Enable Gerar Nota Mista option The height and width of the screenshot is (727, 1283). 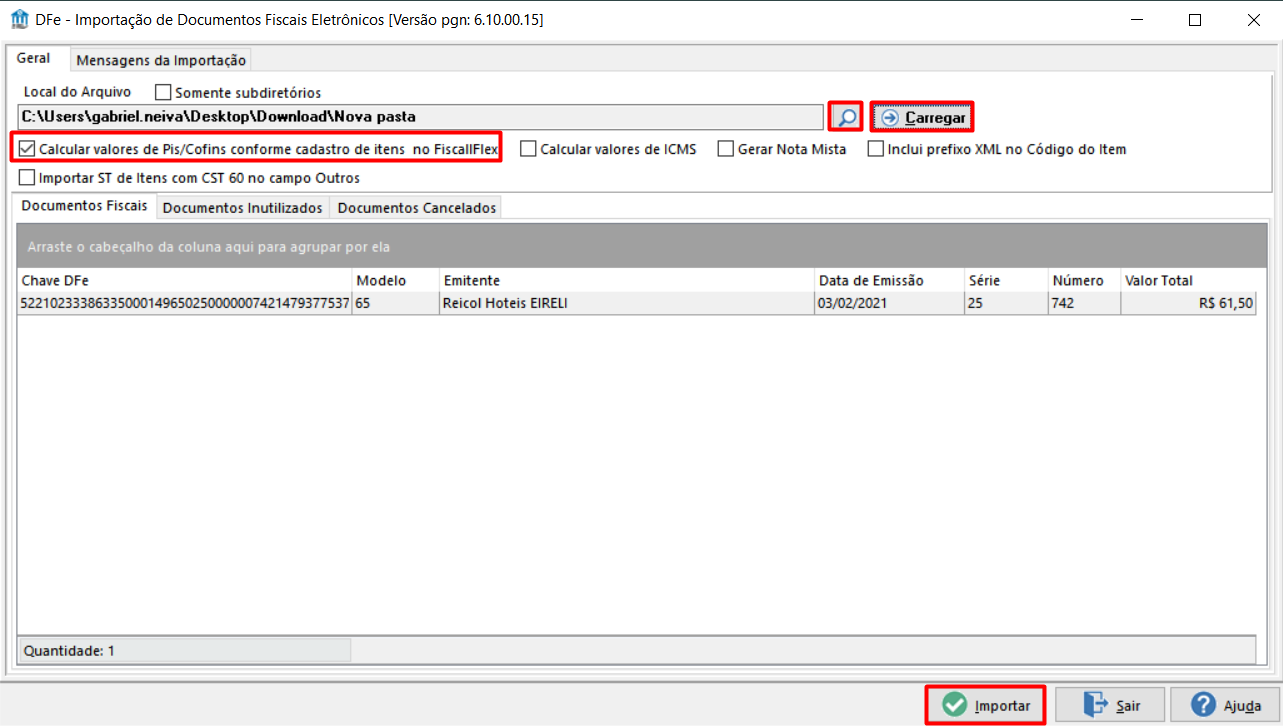click(726, 149)
